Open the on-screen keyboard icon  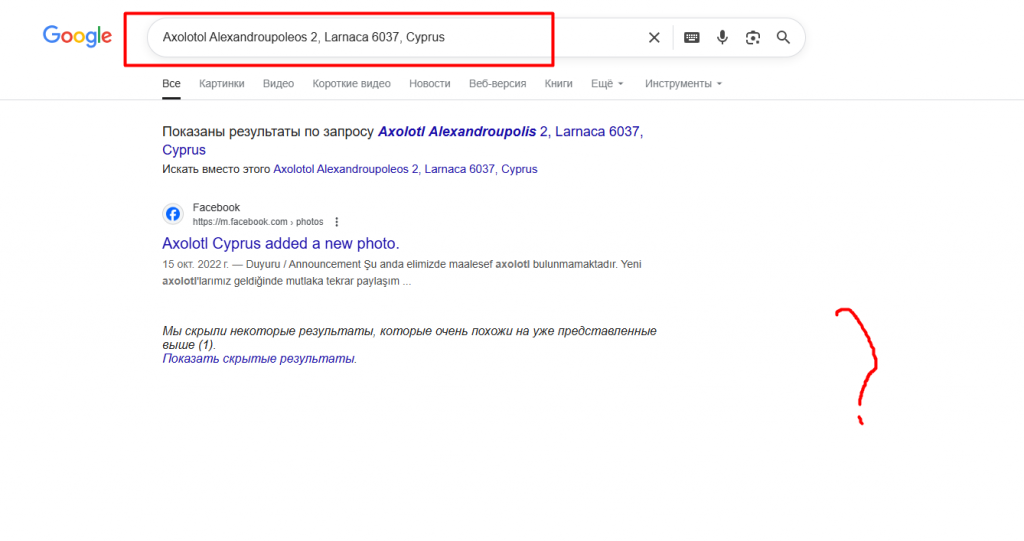pos(691,38)
